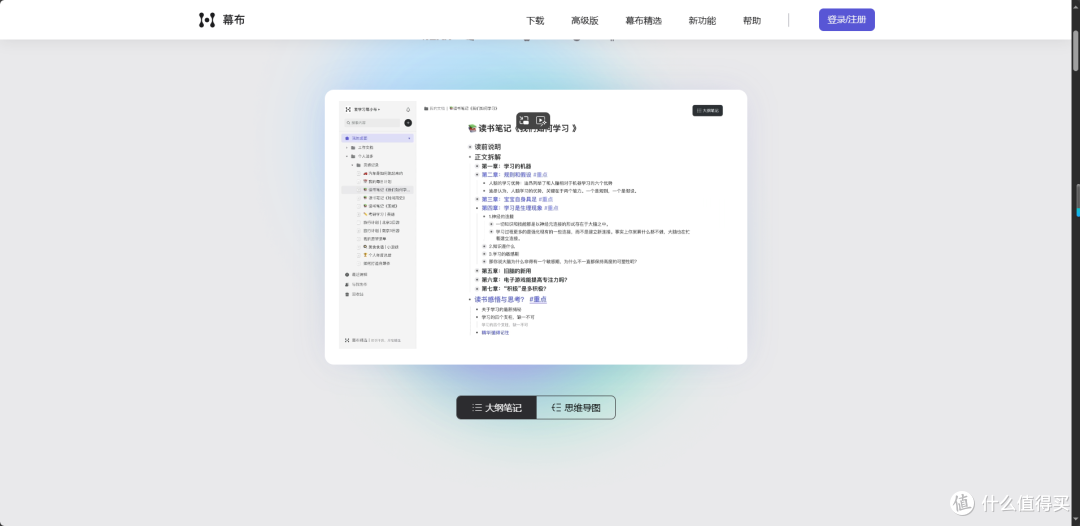Viewport: 1080px width, 526px height.
Task: Switch to the 大纲笔记 tab
Action: [x=497, y=408]
